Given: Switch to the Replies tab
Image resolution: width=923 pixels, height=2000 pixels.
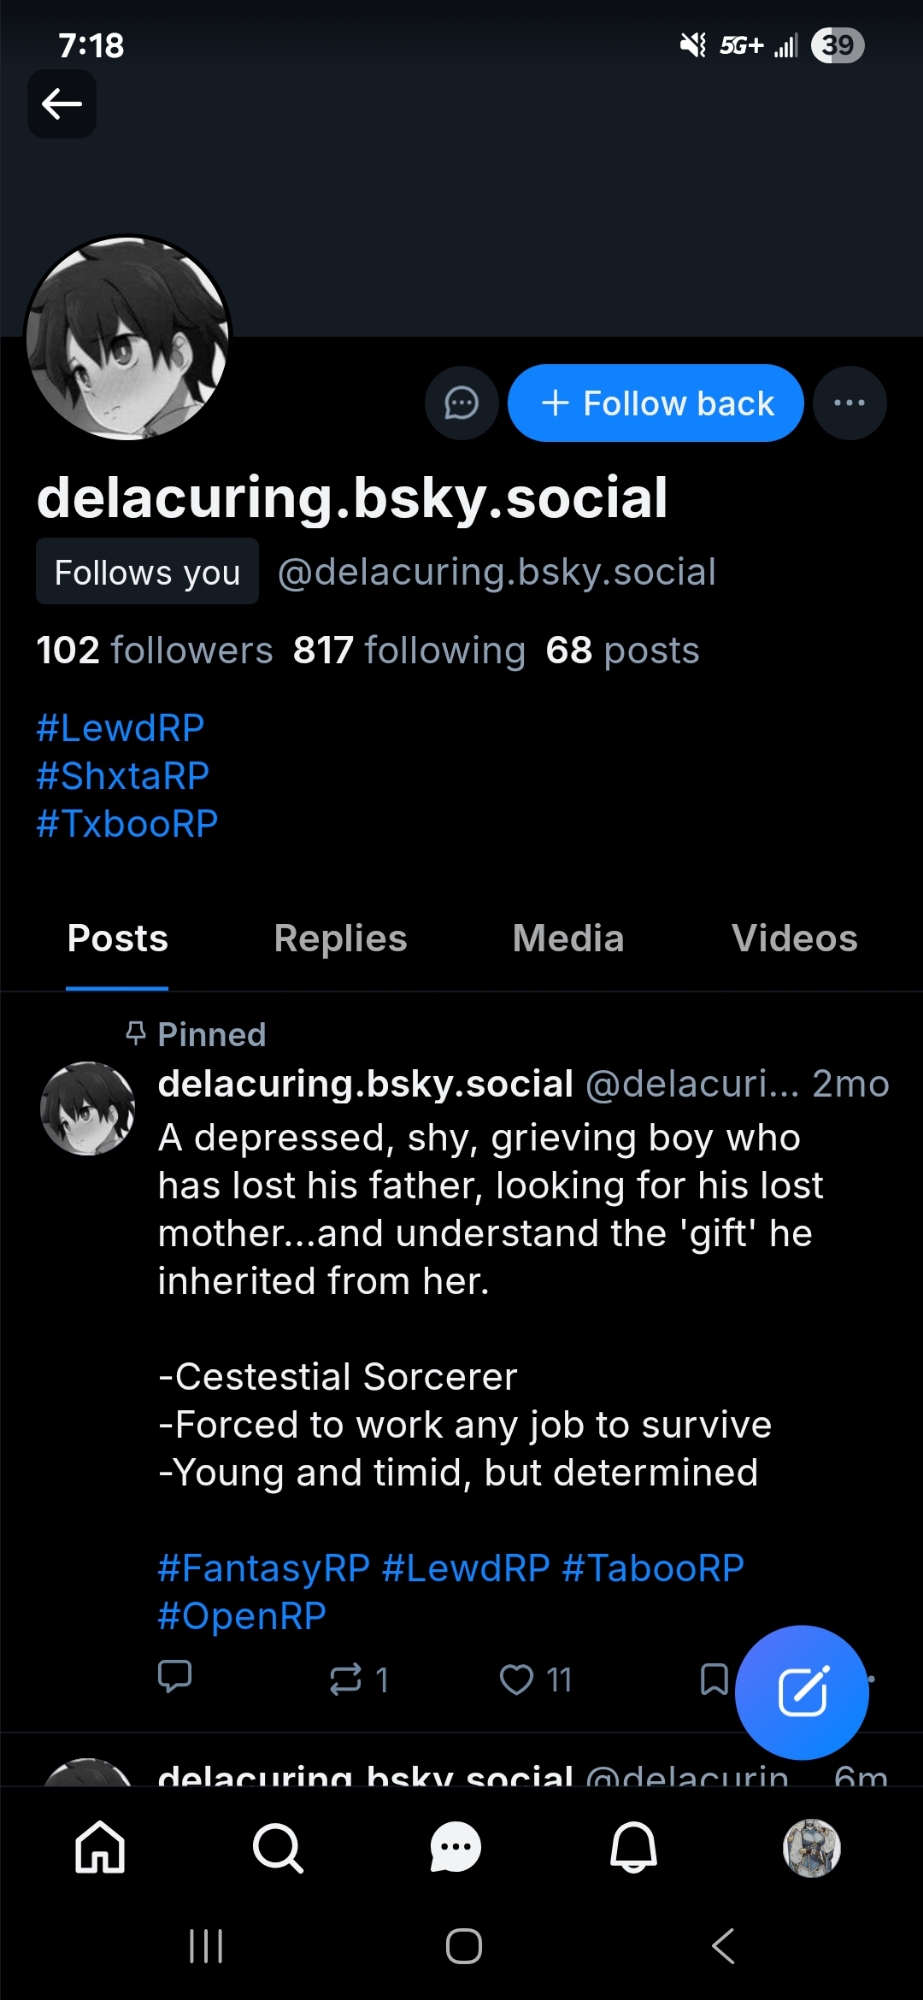Looking at the screenshot, I should (340, 939).
